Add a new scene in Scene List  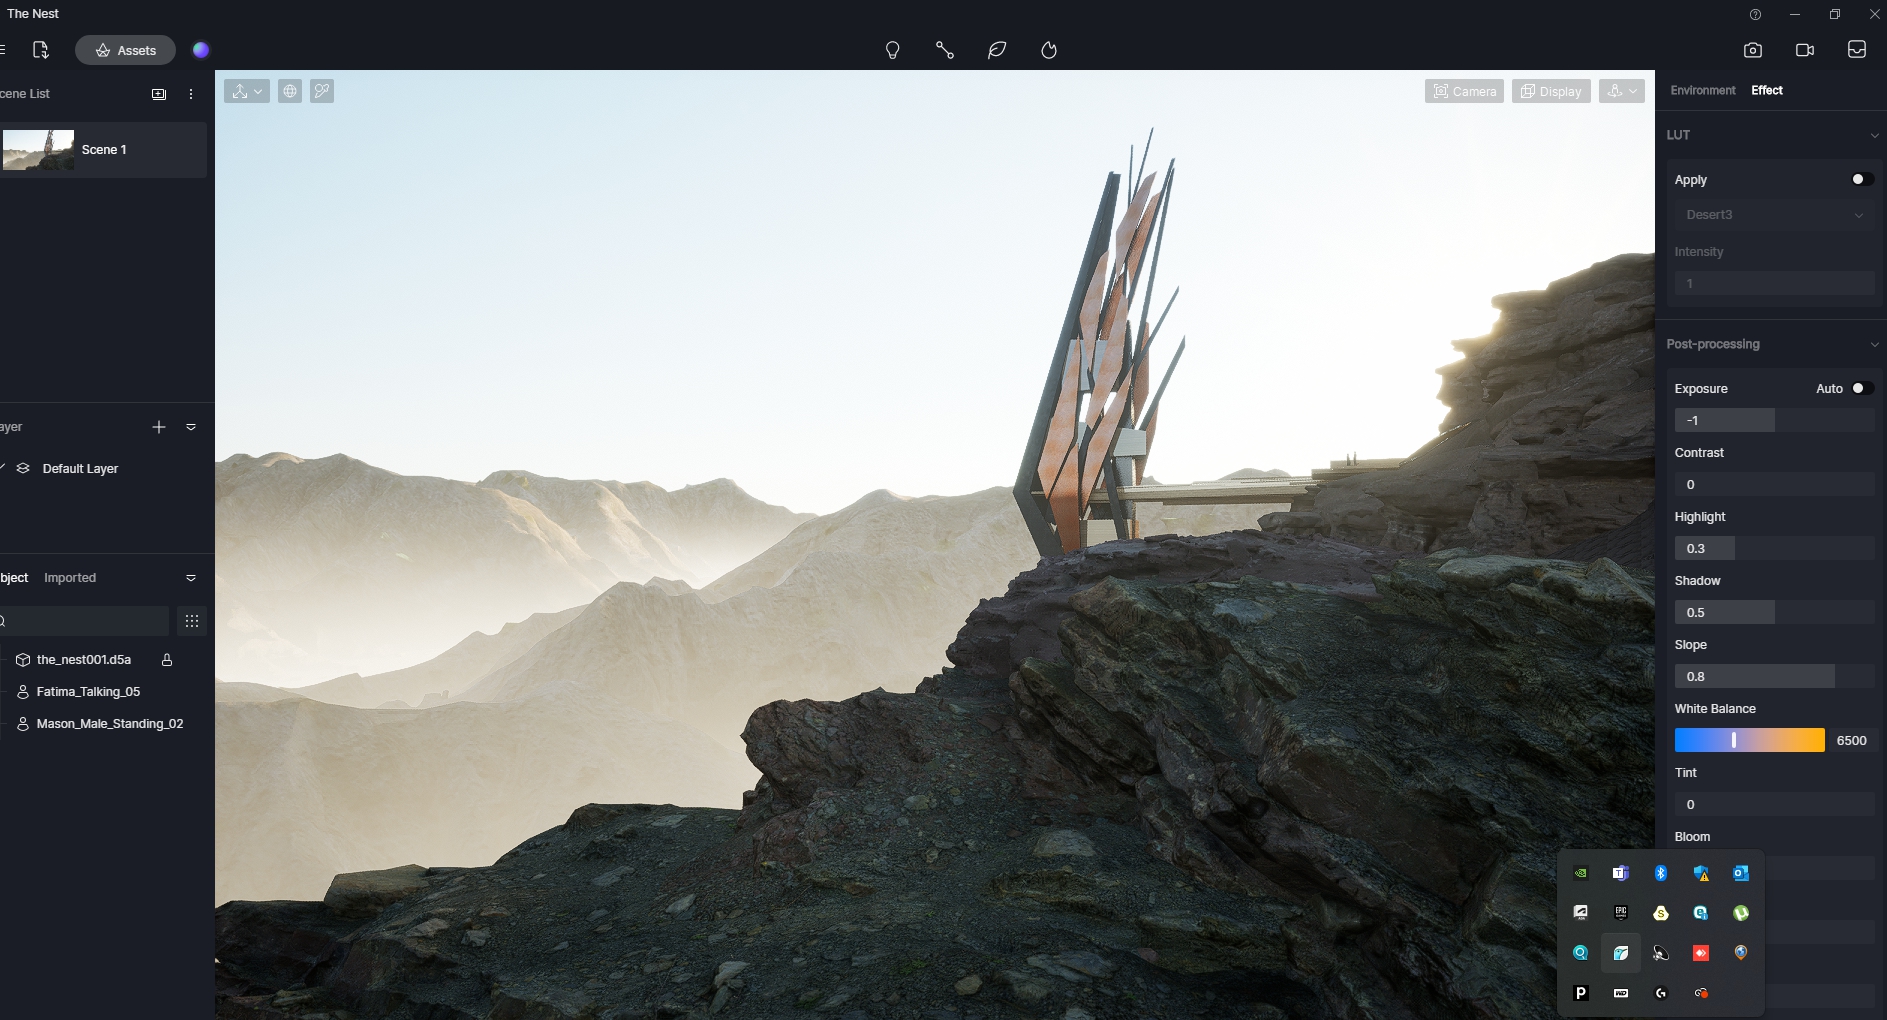pyautogui.click(x=159, y=94)
